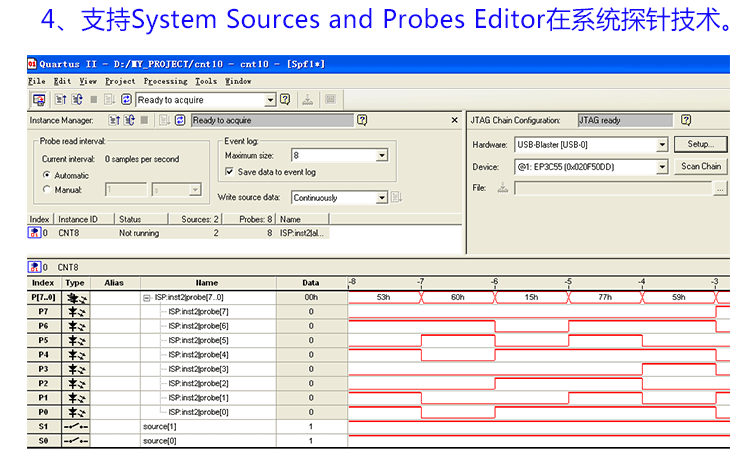Click read probe icon in Instance Manager
Viewport: 750px width, 463px height.
point(114,120)
